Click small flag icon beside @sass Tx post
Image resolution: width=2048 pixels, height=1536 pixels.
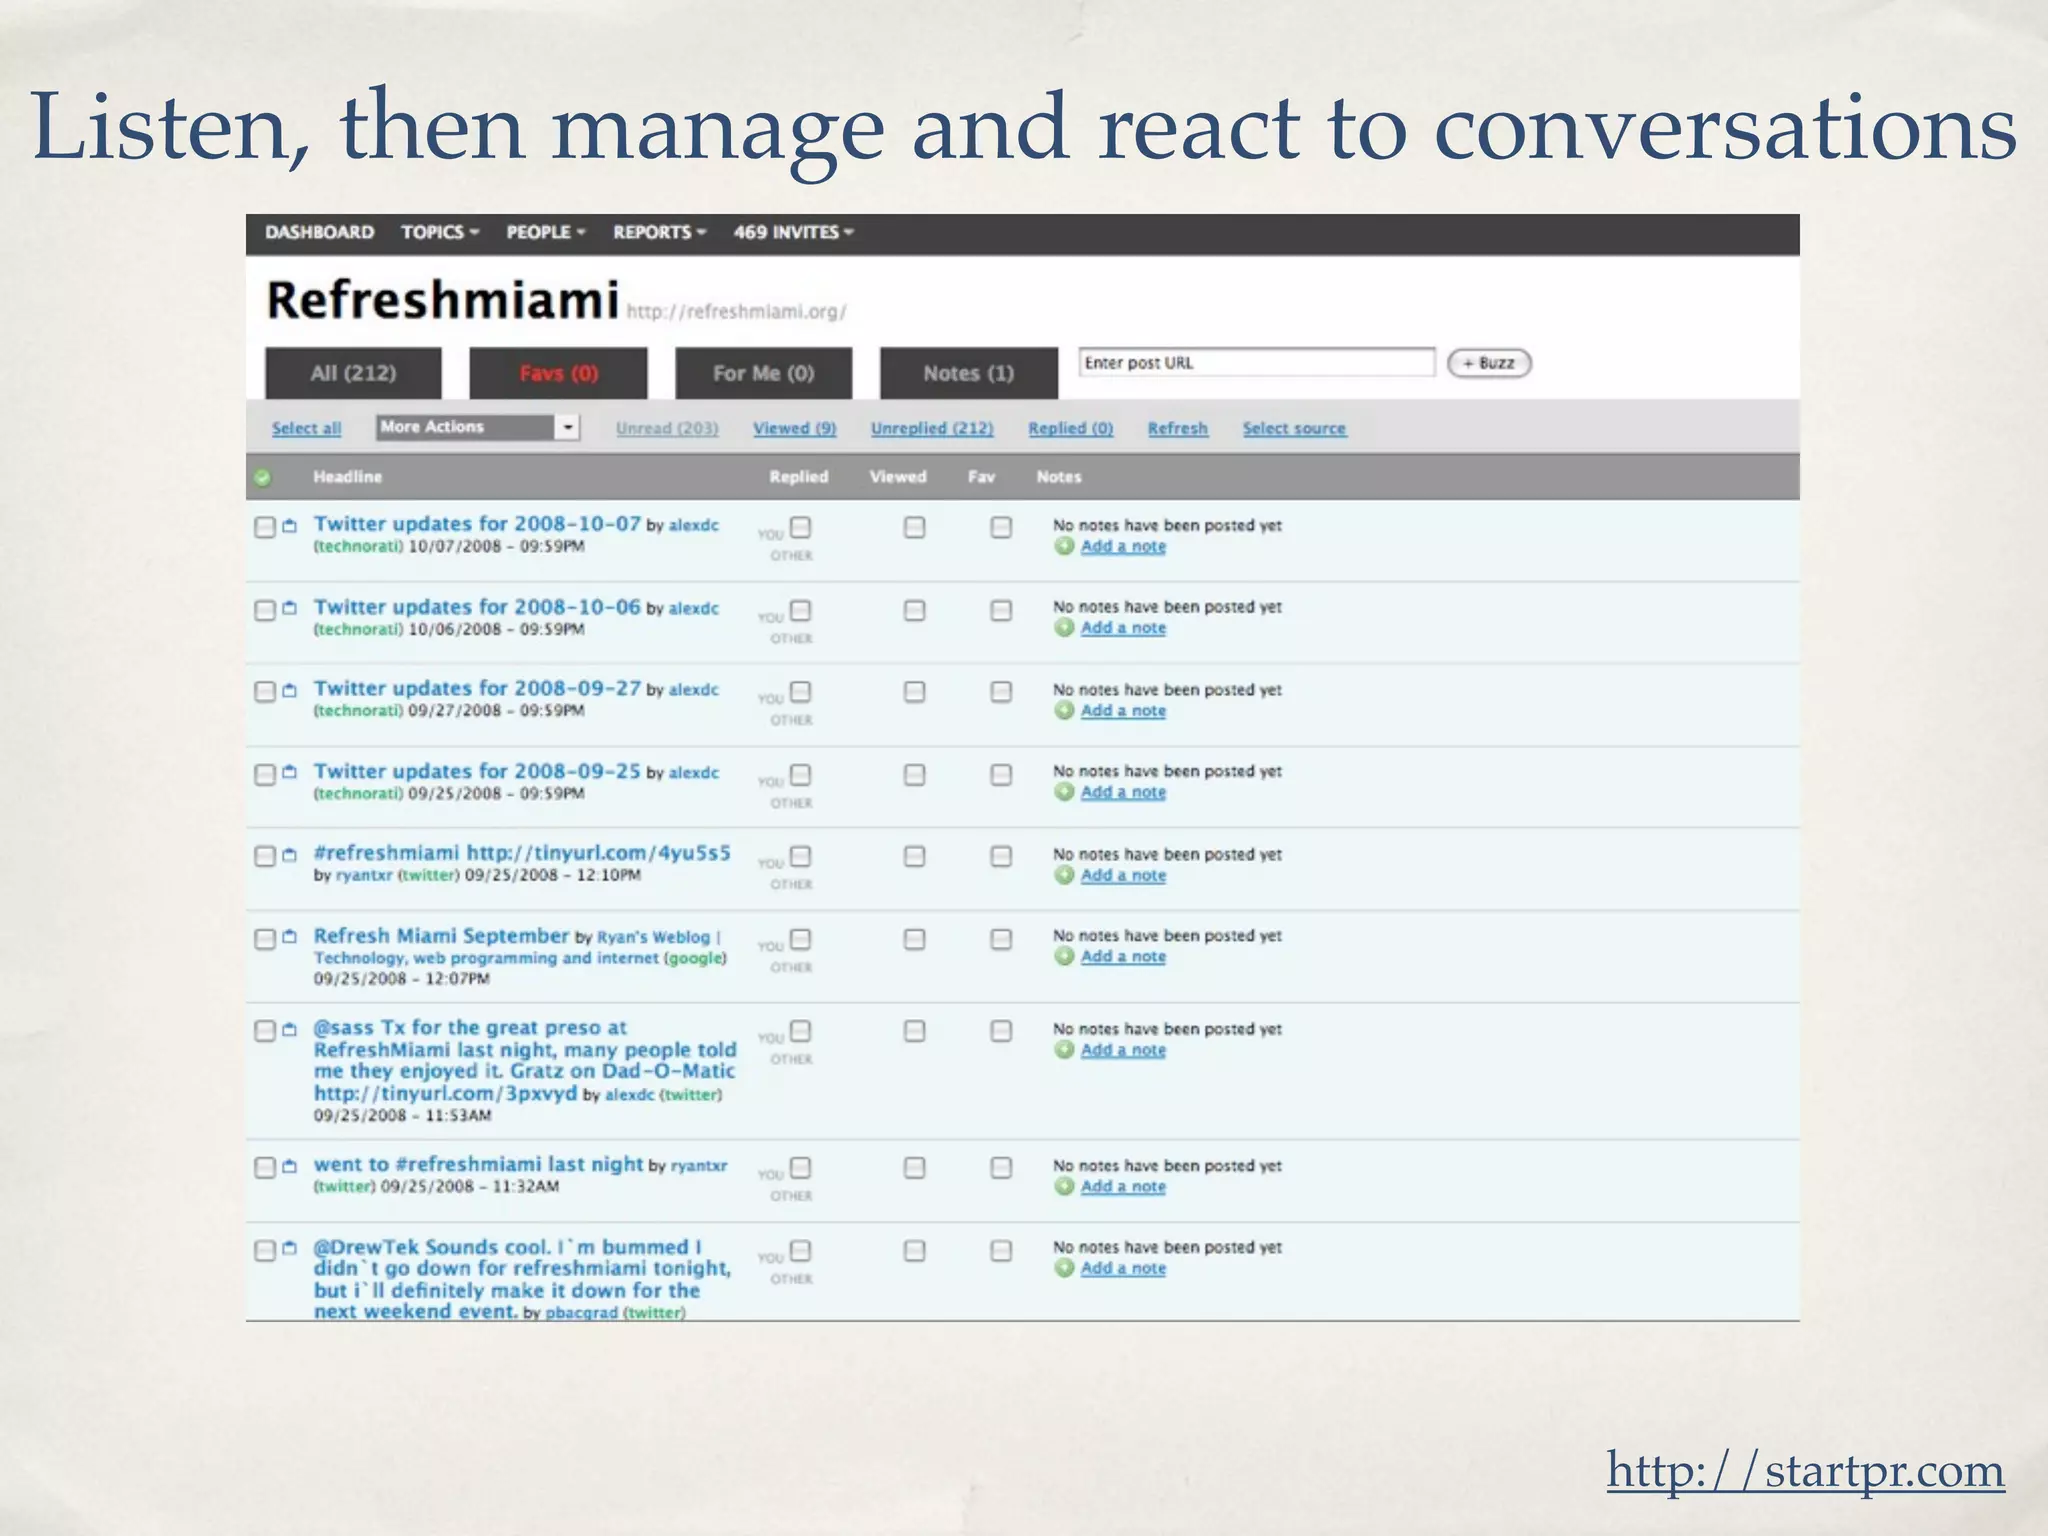point(290,1029)
